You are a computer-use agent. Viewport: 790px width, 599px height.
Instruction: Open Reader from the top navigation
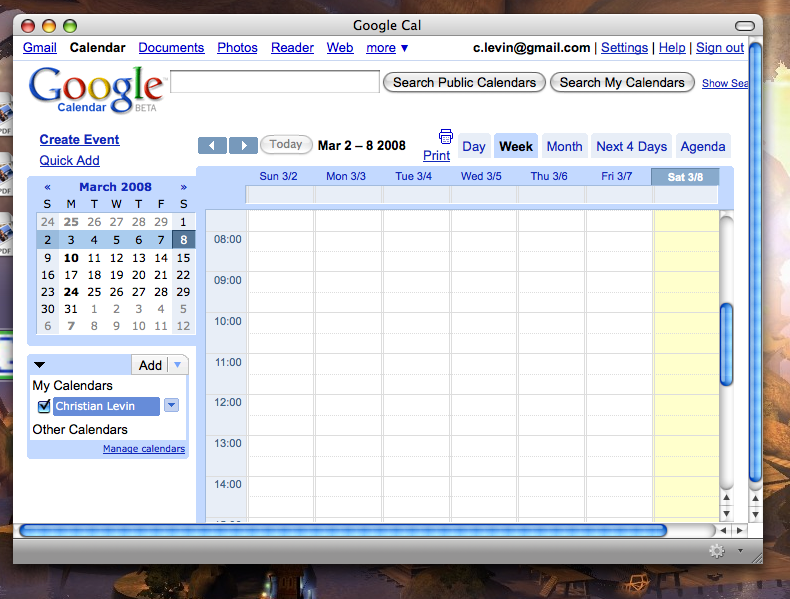tap(292, 48)
